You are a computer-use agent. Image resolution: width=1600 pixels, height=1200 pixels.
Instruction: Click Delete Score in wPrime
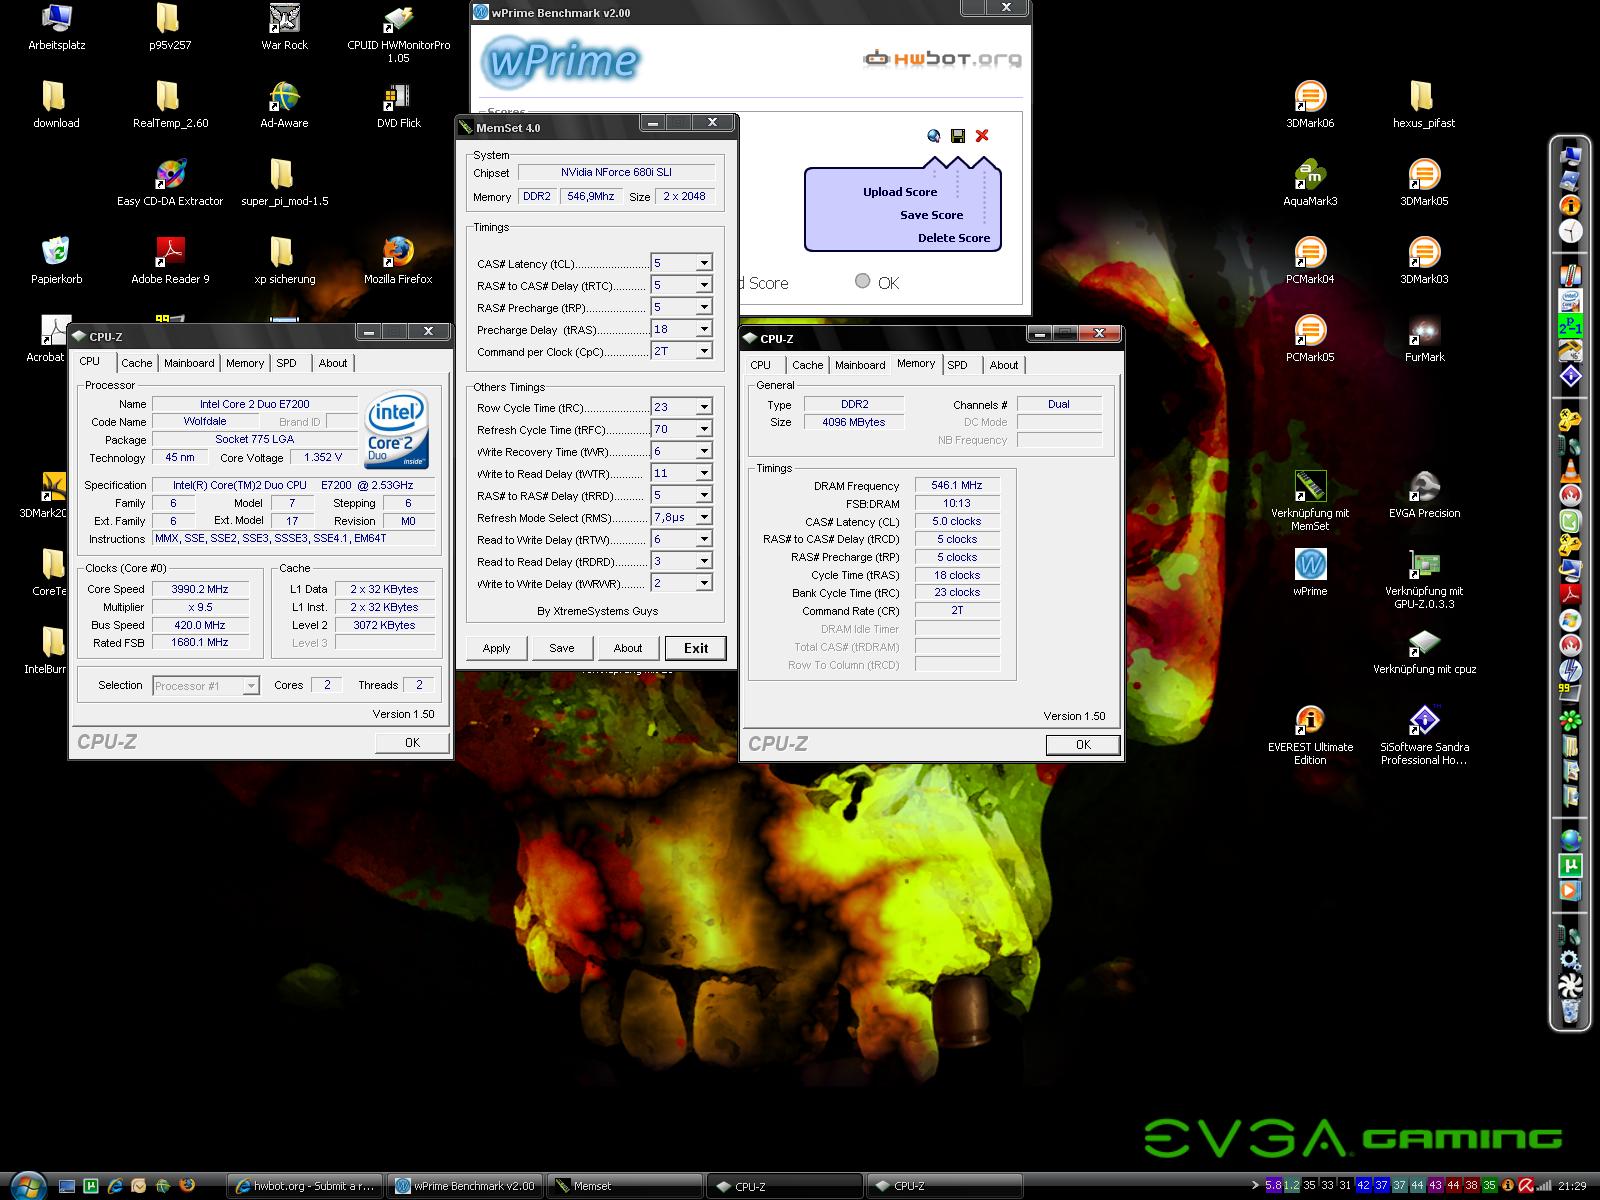(954, 238)
